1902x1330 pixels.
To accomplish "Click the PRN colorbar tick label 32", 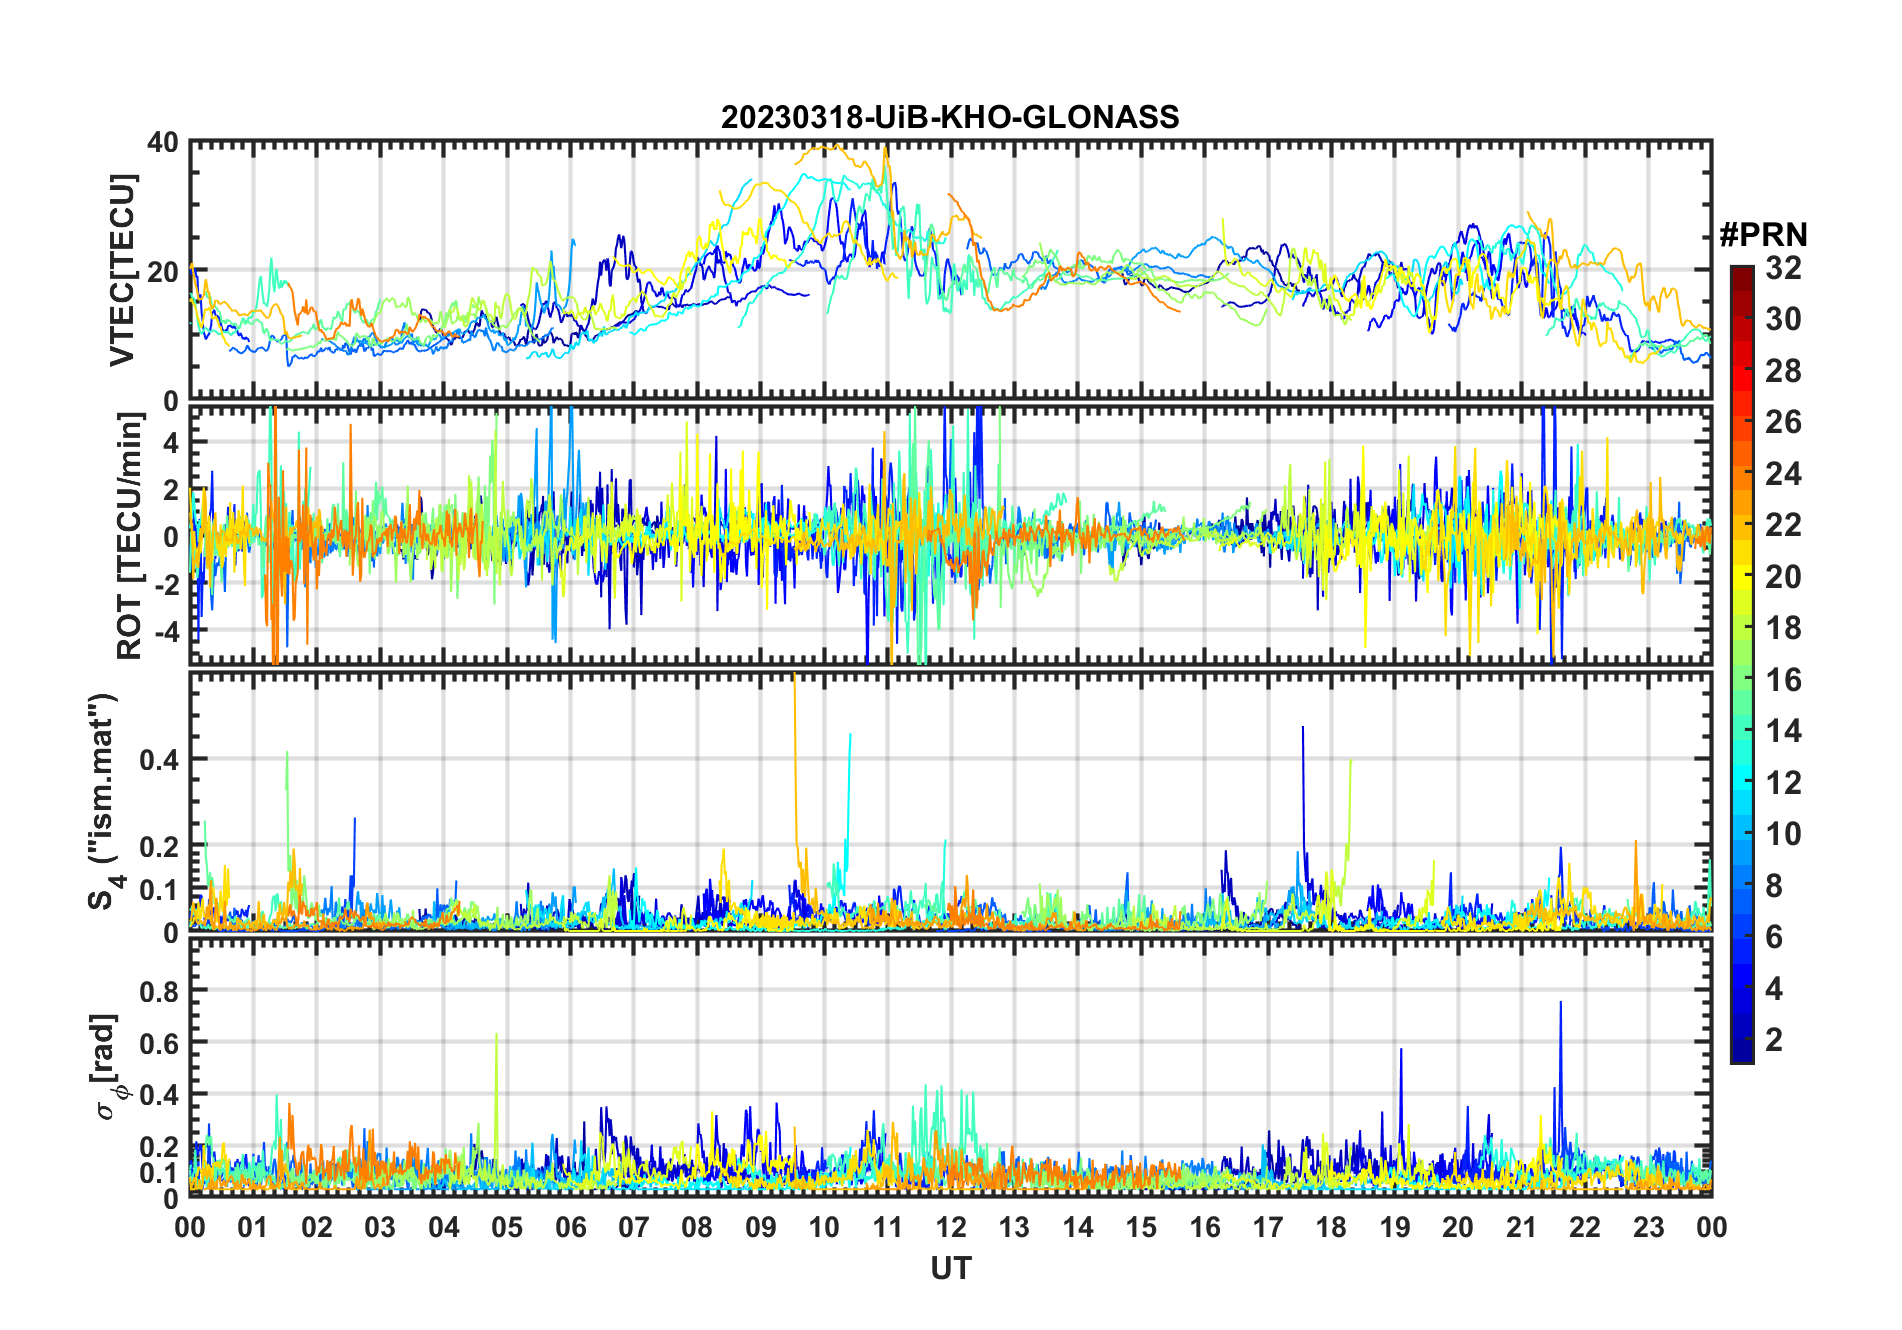I will (x=1783, y=268).
